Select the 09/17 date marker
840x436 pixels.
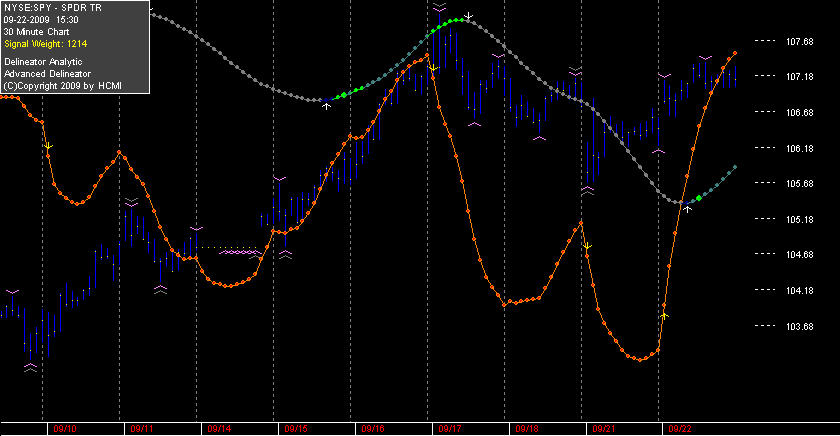click(450, 429)
